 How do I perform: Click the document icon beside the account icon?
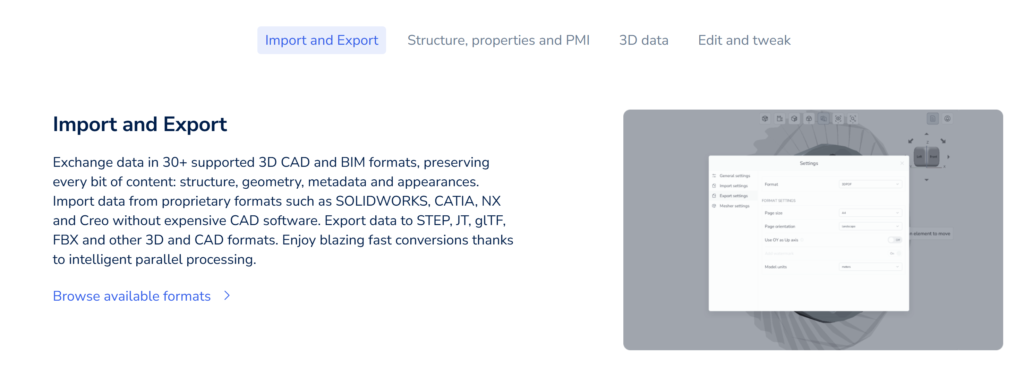click(x=933, y=119)
